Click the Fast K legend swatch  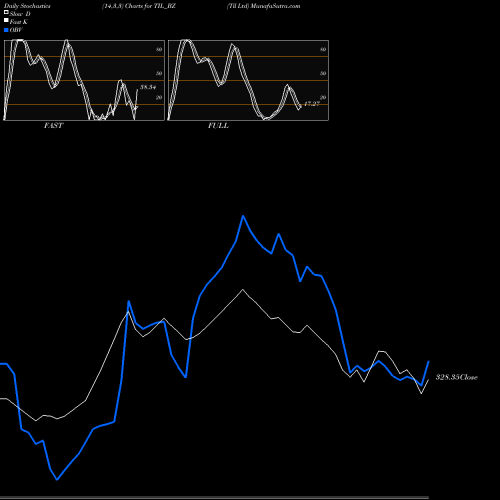[6, 21]
